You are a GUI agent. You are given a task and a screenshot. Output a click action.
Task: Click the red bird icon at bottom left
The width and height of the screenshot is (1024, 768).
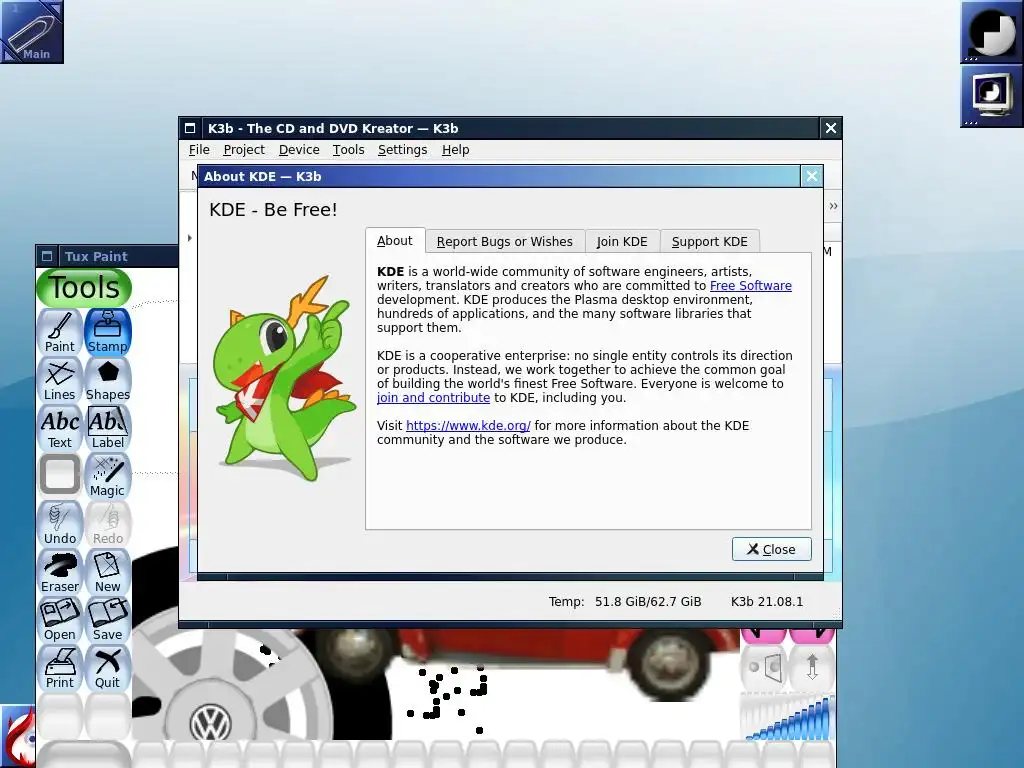click(x=17, y=736)
